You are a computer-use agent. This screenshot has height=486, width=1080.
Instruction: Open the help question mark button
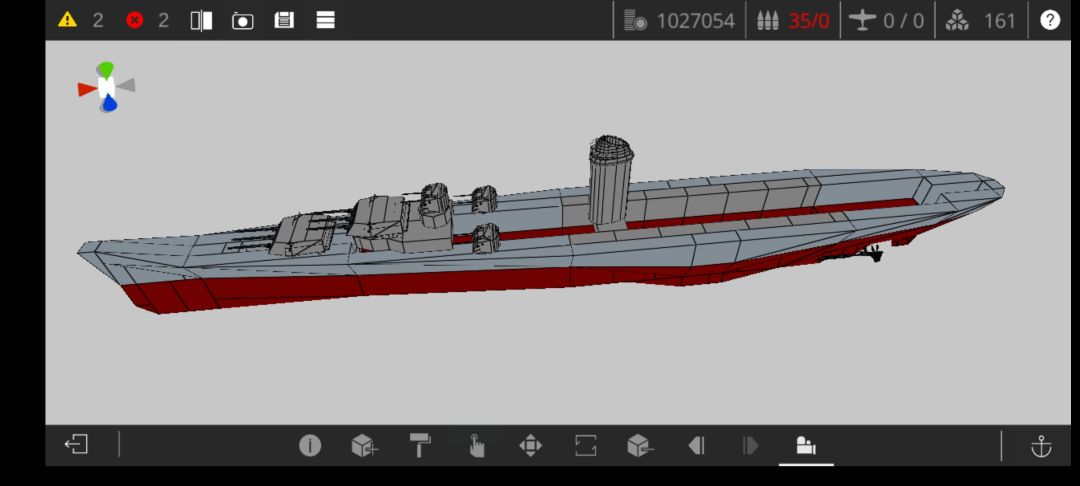coord(1049,20)
